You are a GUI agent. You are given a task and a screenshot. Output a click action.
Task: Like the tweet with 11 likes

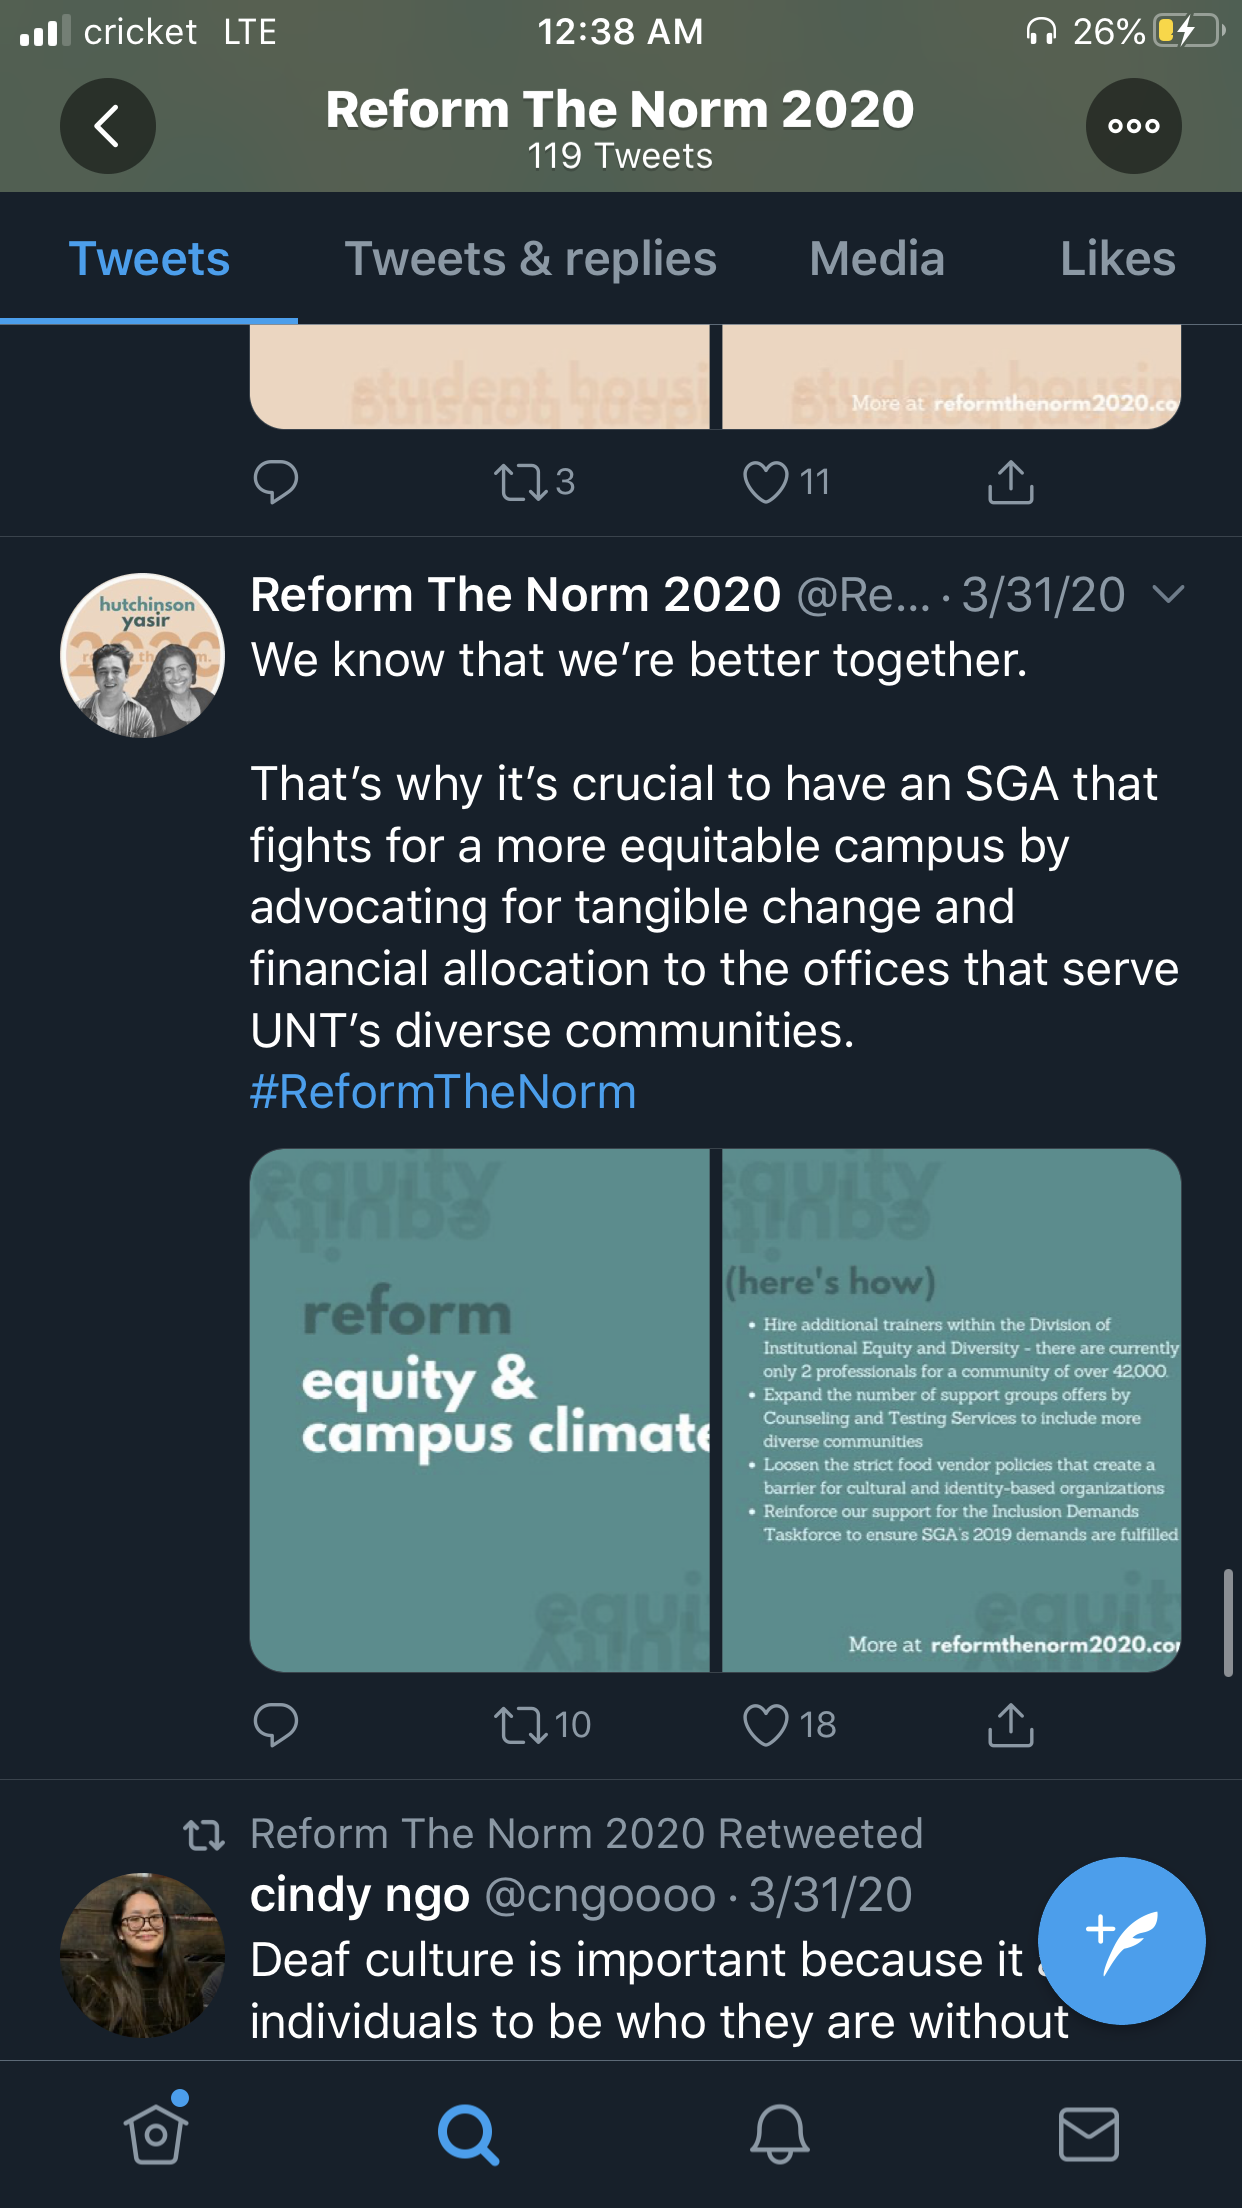coord(766,482)
